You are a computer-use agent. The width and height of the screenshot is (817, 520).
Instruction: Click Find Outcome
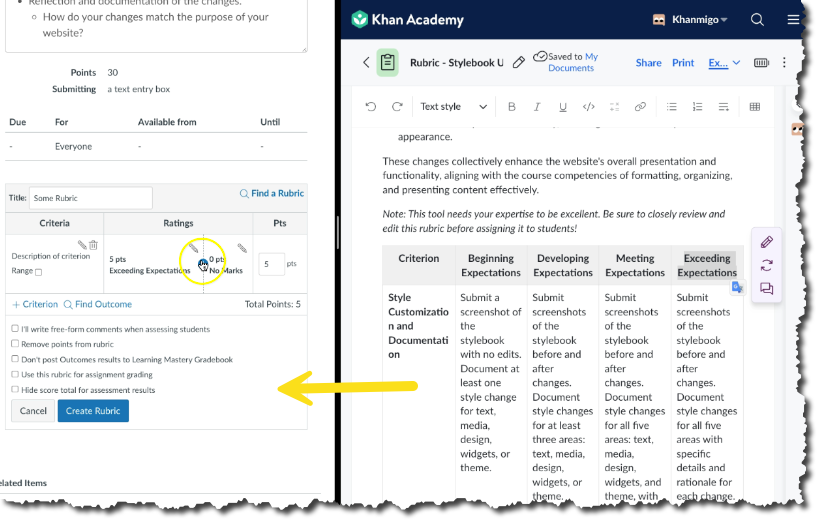point(97,304)
